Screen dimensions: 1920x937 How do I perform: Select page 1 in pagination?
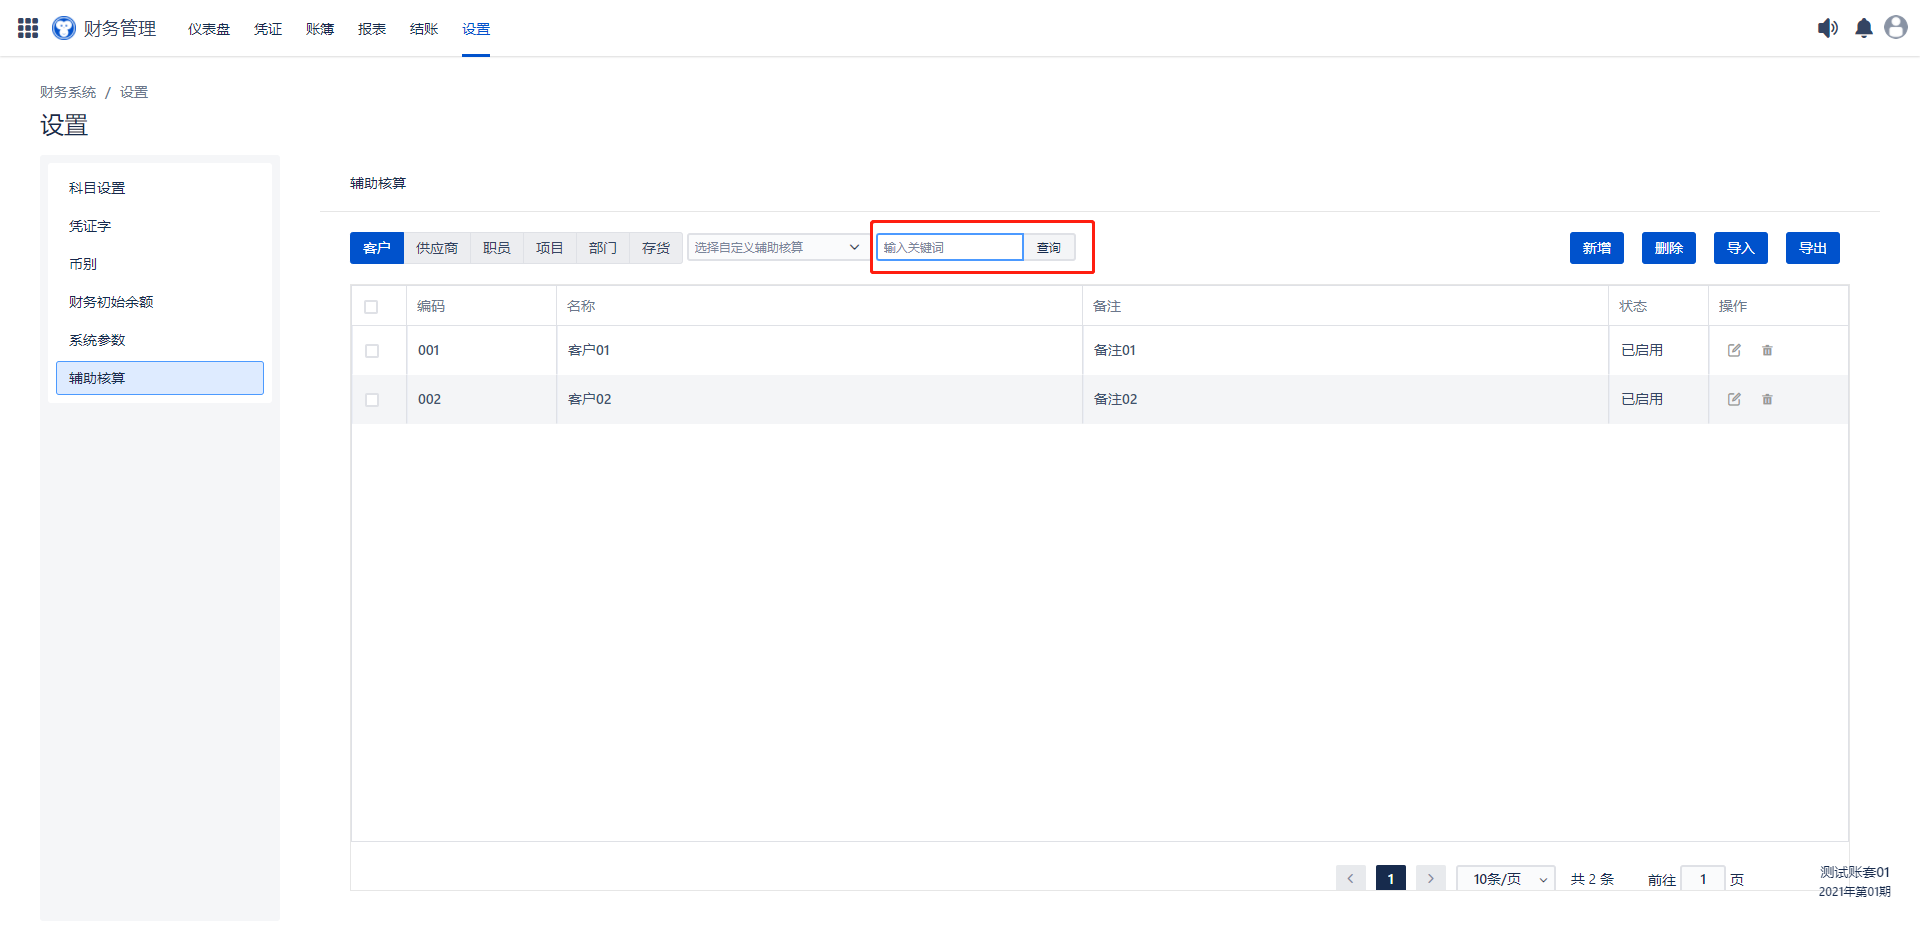pyautogui.click(x=1391, y=878)
